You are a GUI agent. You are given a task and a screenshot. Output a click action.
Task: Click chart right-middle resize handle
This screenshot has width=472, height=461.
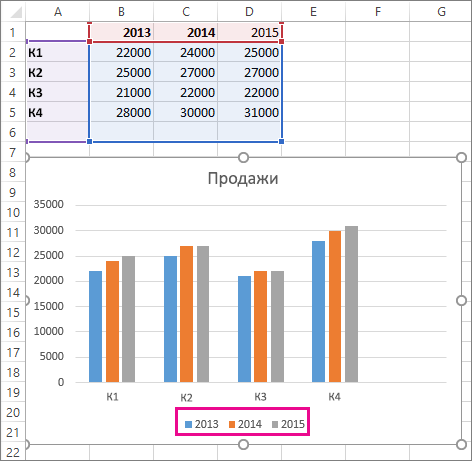[x=461, y=301]
